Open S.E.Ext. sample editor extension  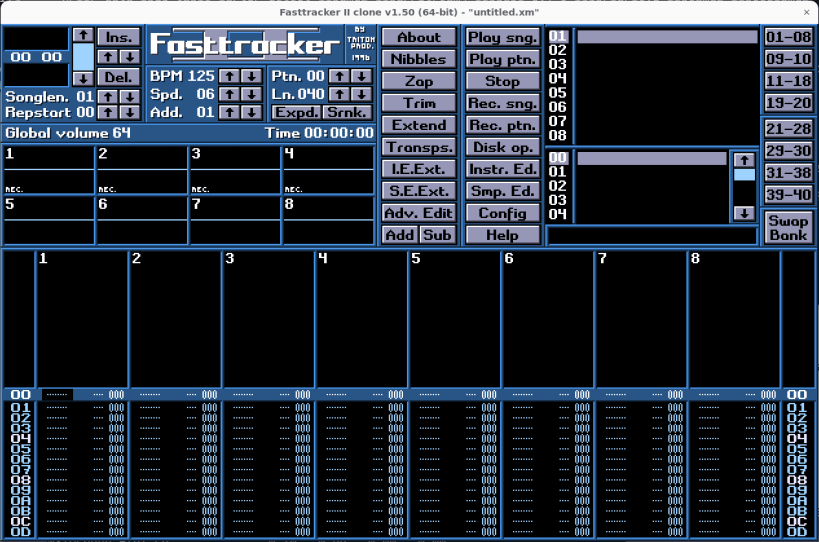tap(419, 191)
